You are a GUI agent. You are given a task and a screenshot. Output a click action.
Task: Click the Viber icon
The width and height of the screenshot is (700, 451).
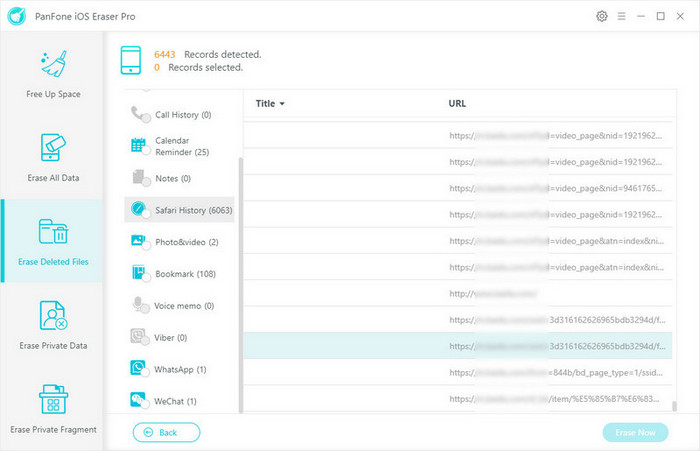(140, 337)
